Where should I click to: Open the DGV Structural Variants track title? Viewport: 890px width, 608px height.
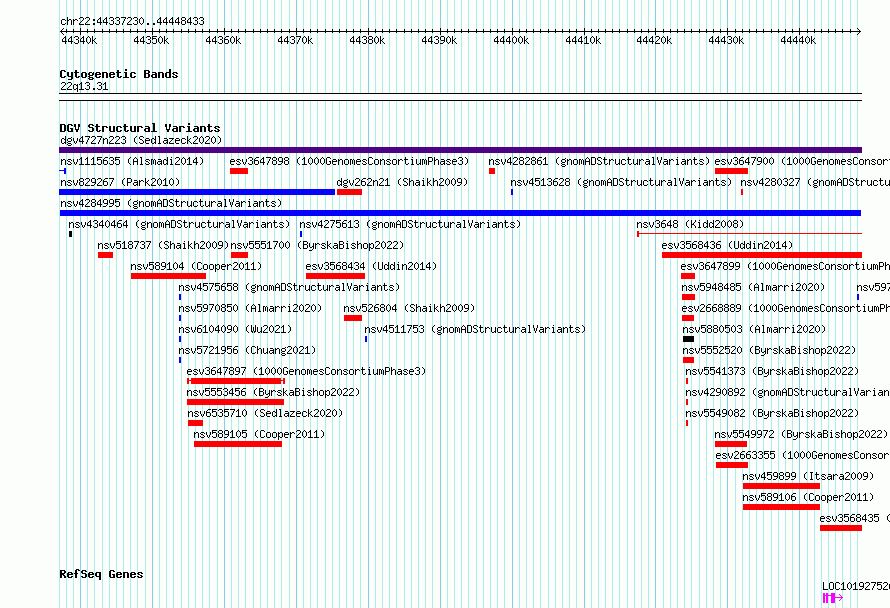[140, 128]
